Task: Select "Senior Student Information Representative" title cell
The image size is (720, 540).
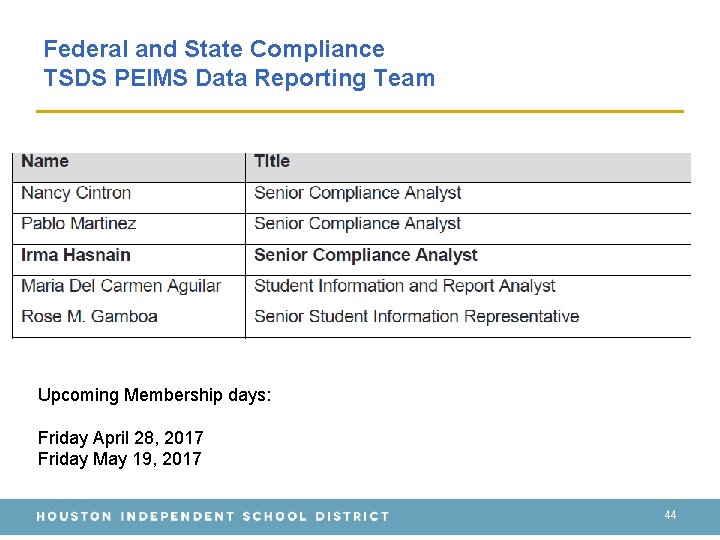Action: click(417, 317)
